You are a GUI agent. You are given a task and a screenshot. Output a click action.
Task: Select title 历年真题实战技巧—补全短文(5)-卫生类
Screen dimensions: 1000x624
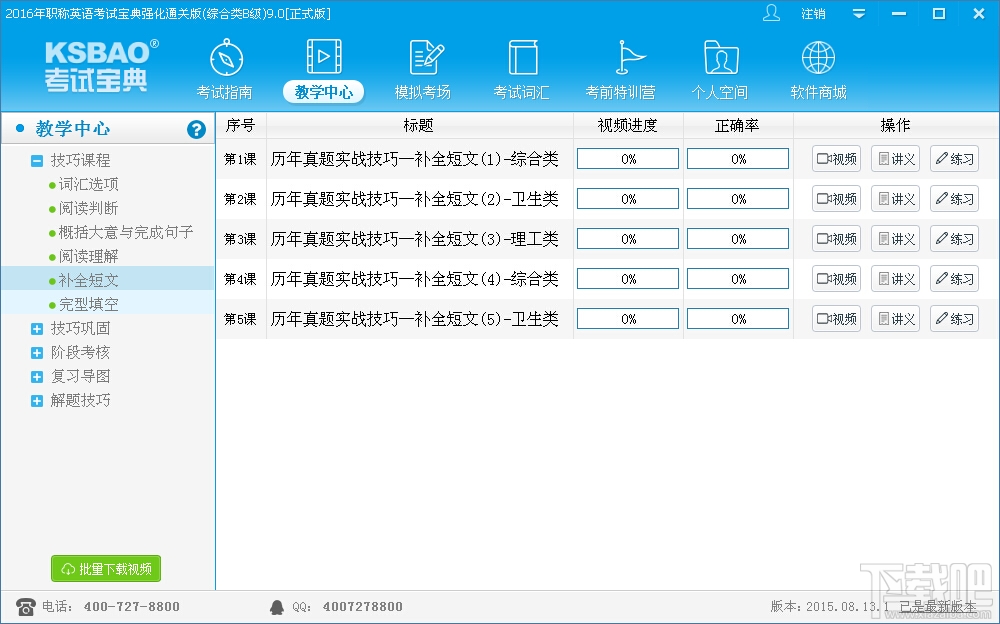(415, 318)
